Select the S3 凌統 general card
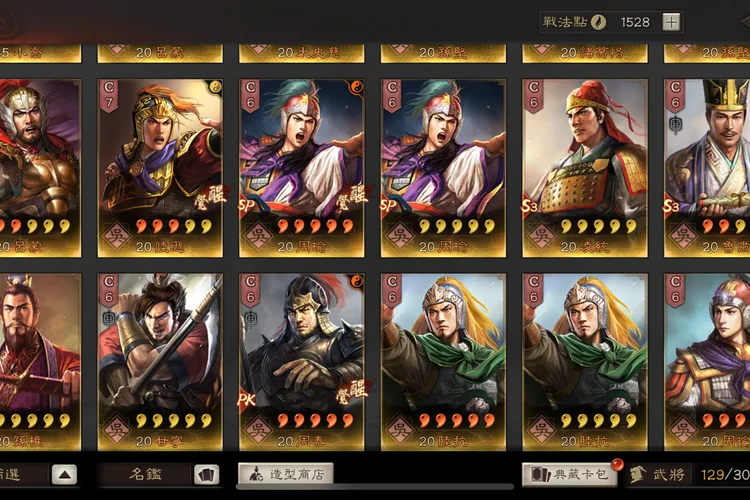The image size is (750, 500). point(585,168)
